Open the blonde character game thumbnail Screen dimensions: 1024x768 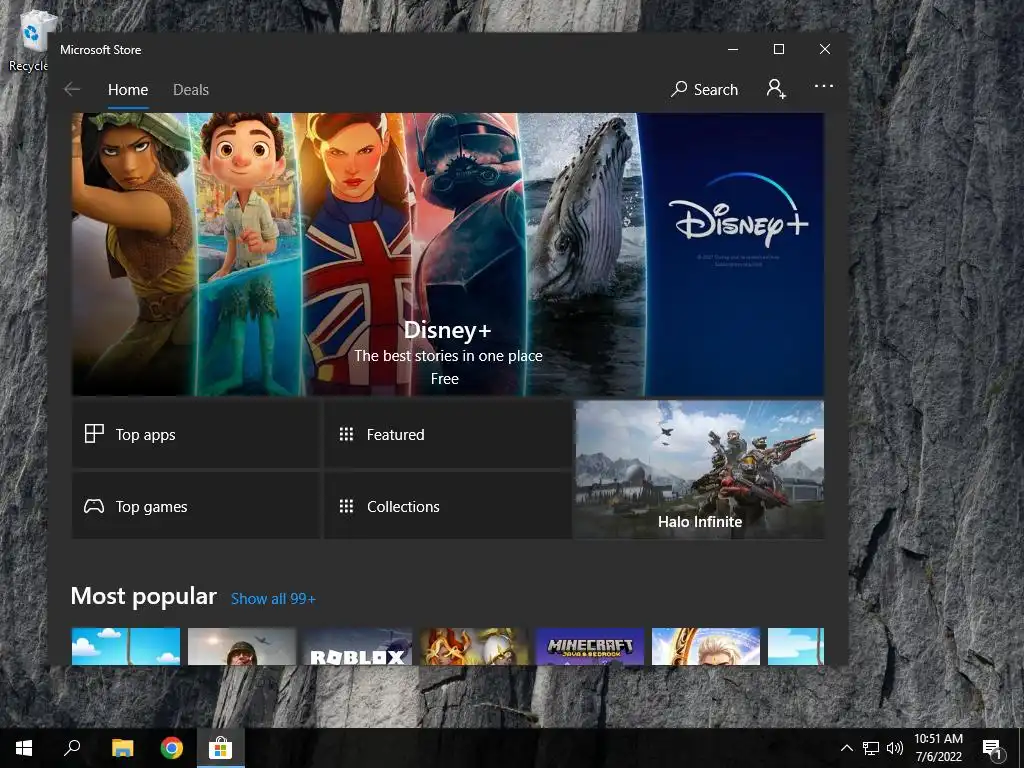[706, 647]
